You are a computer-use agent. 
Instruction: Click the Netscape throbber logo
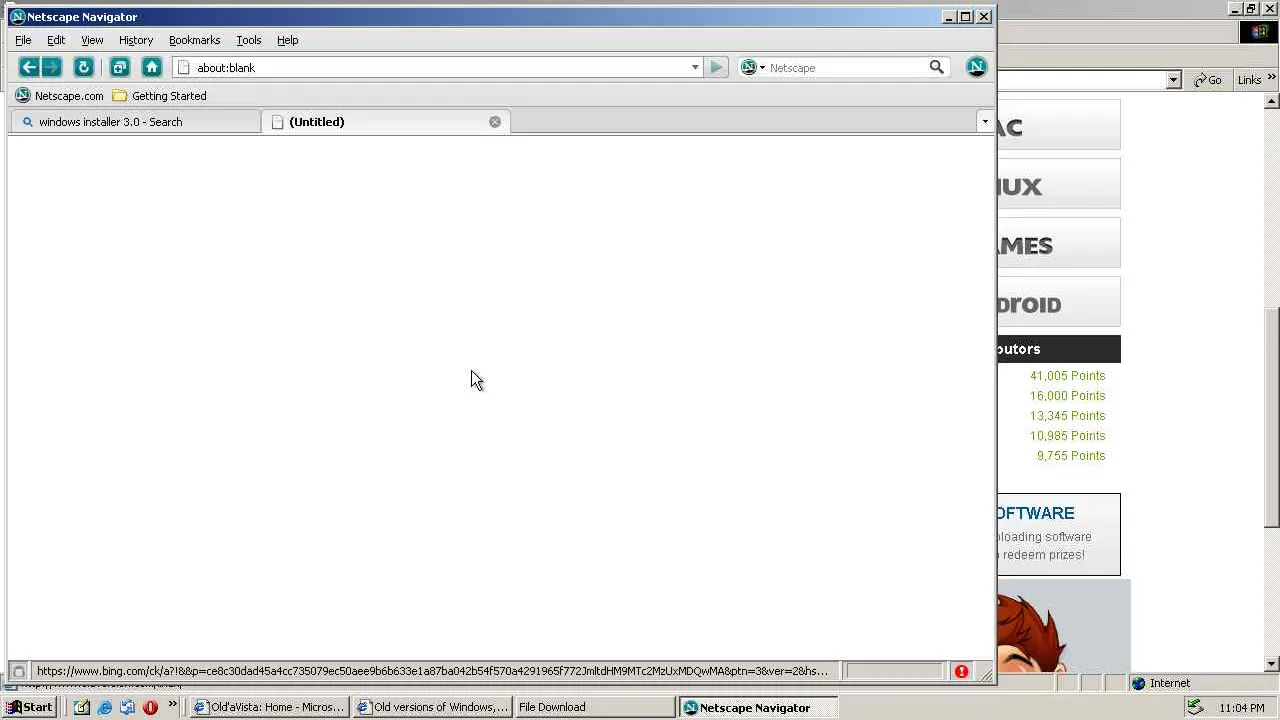click(x=977, y=67)
